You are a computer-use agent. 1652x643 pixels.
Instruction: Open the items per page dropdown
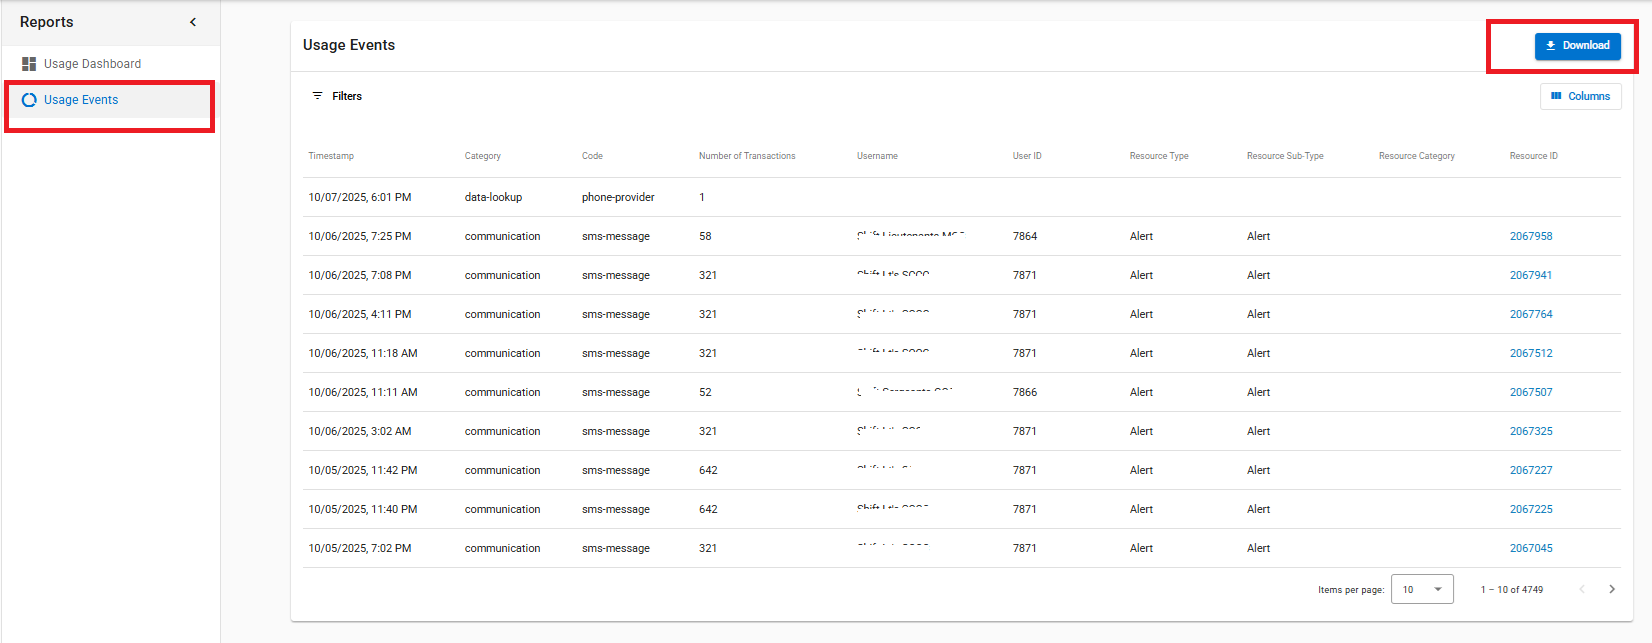click(x=1422, y=589)
